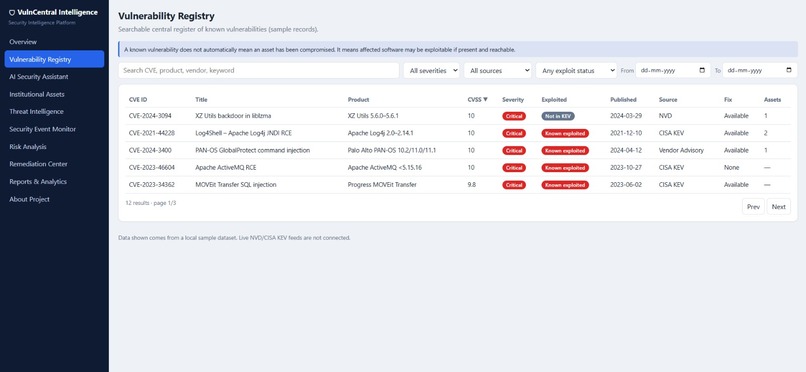Screen dimensions: 806x372
Task: Open AI Security Assistant page
Action: (x=54, y=77)
